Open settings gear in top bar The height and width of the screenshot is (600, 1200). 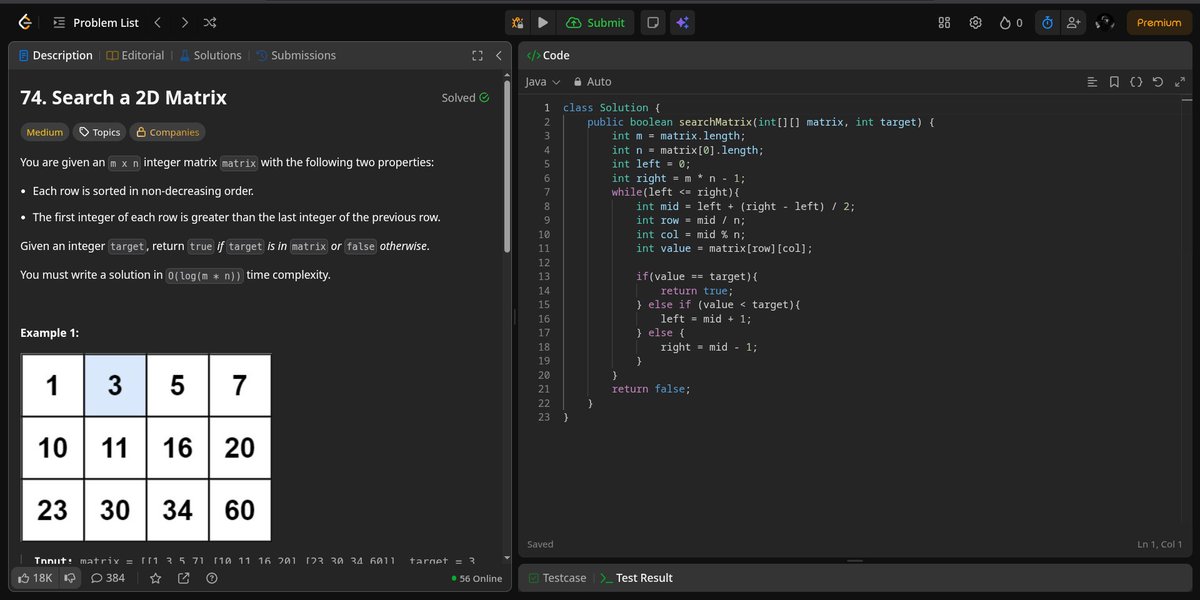coord(976,22)
